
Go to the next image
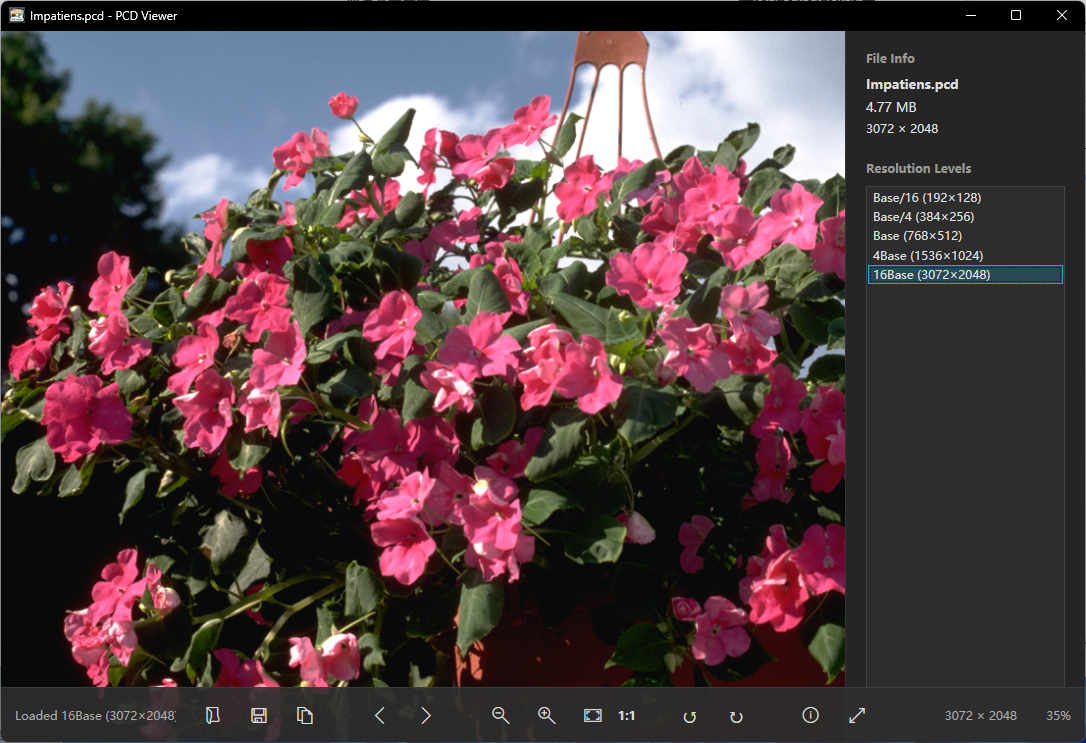tap(426, 715)
